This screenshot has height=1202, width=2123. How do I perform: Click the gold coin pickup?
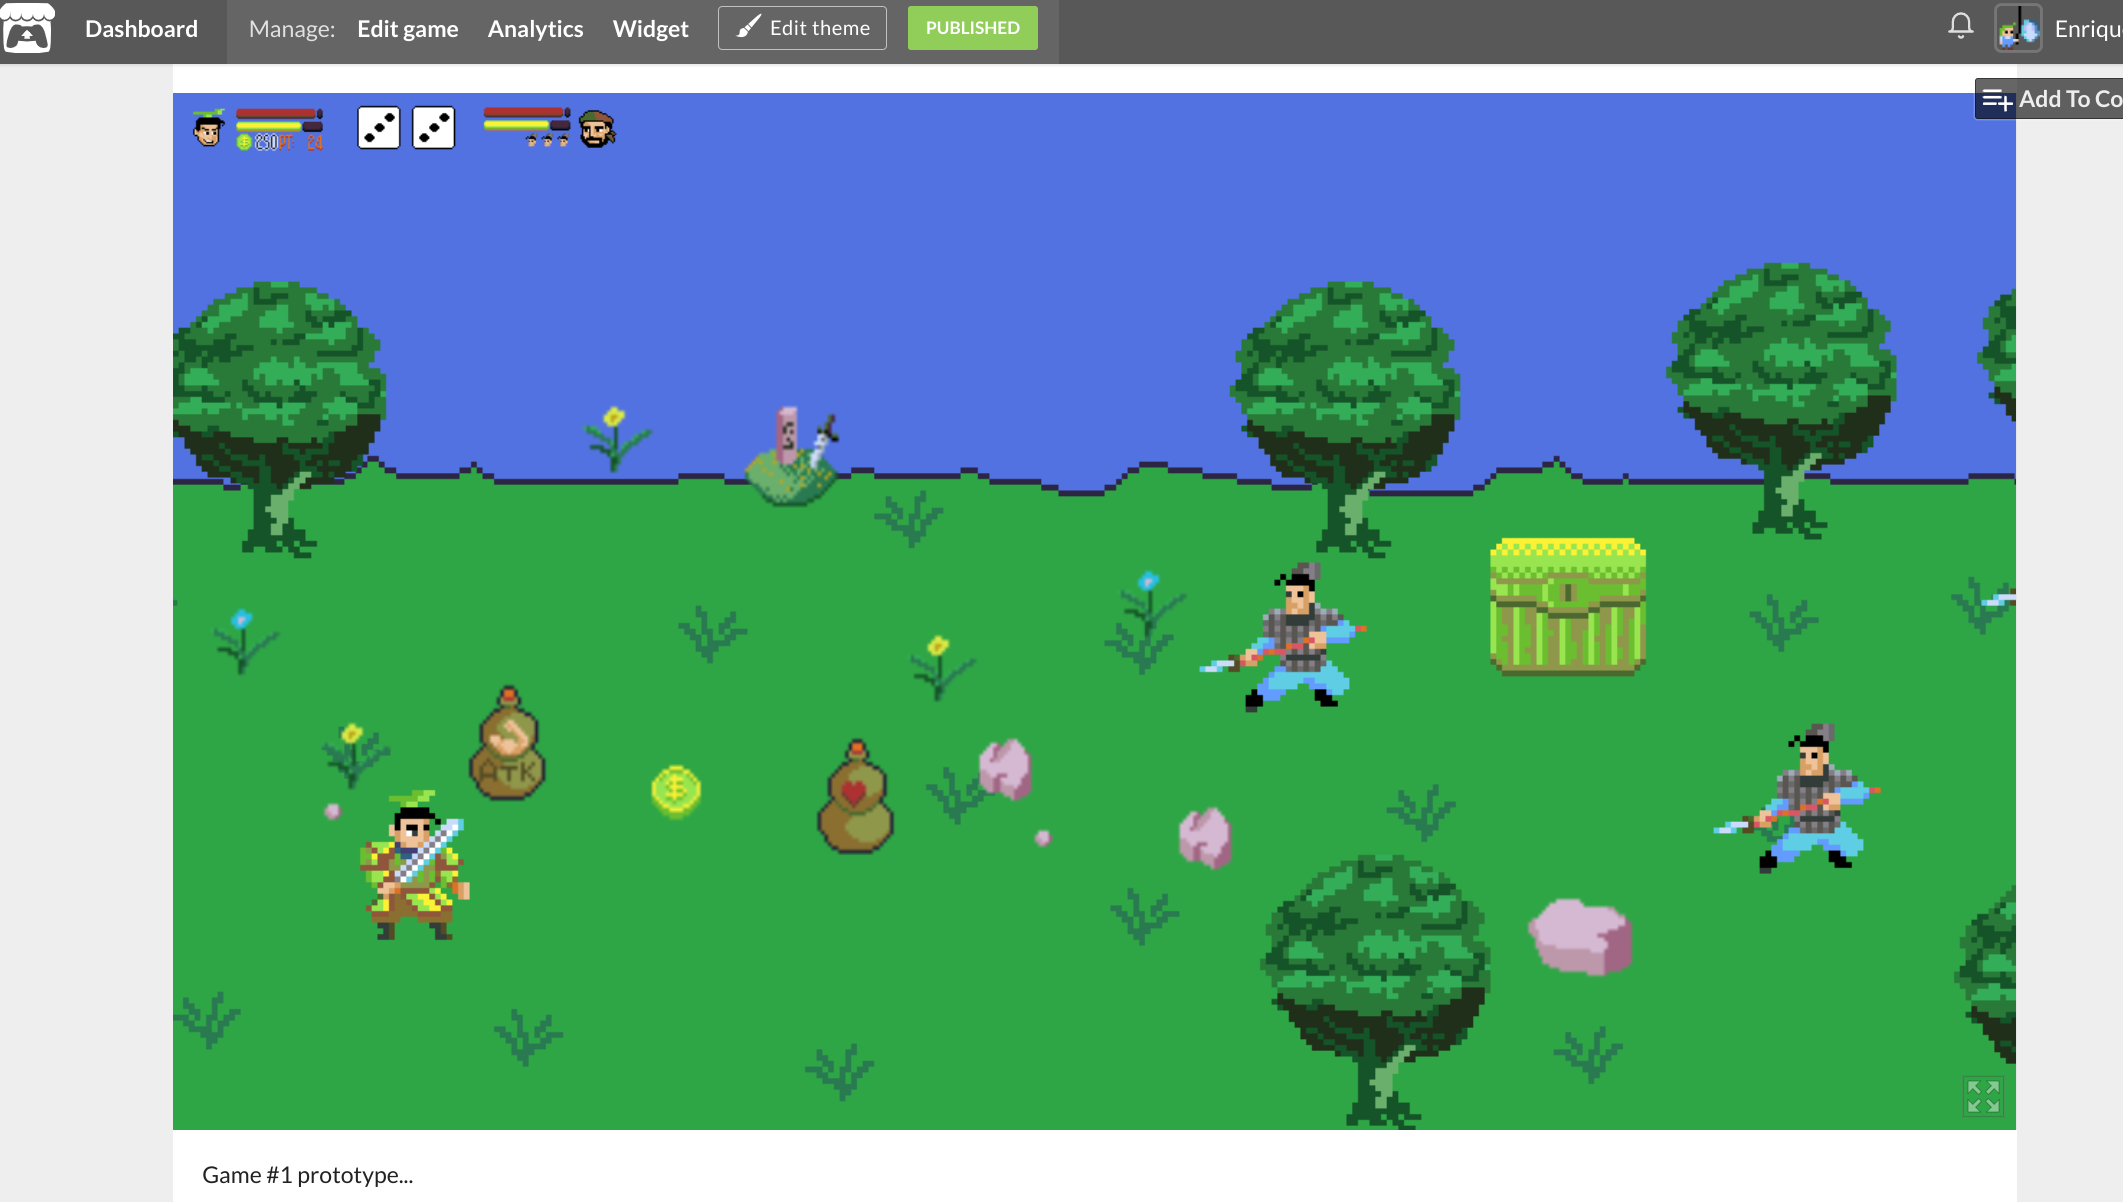tap(676, 791)
